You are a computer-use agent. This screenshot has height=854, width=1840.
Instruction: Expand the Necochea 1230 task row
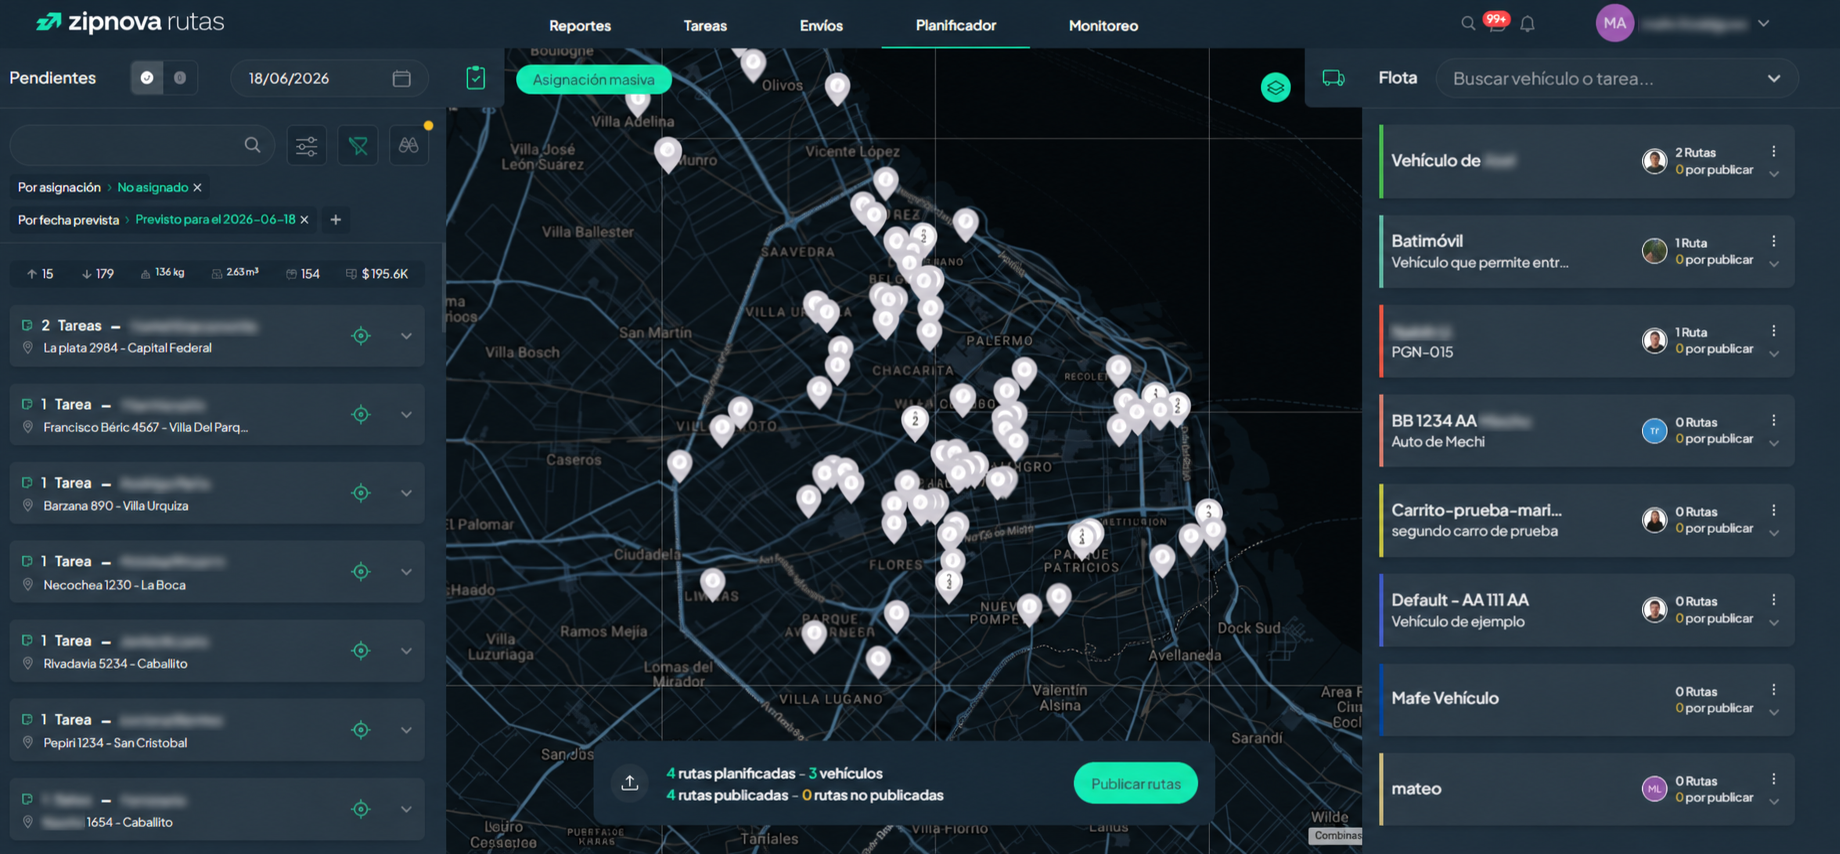click(406, 572)
